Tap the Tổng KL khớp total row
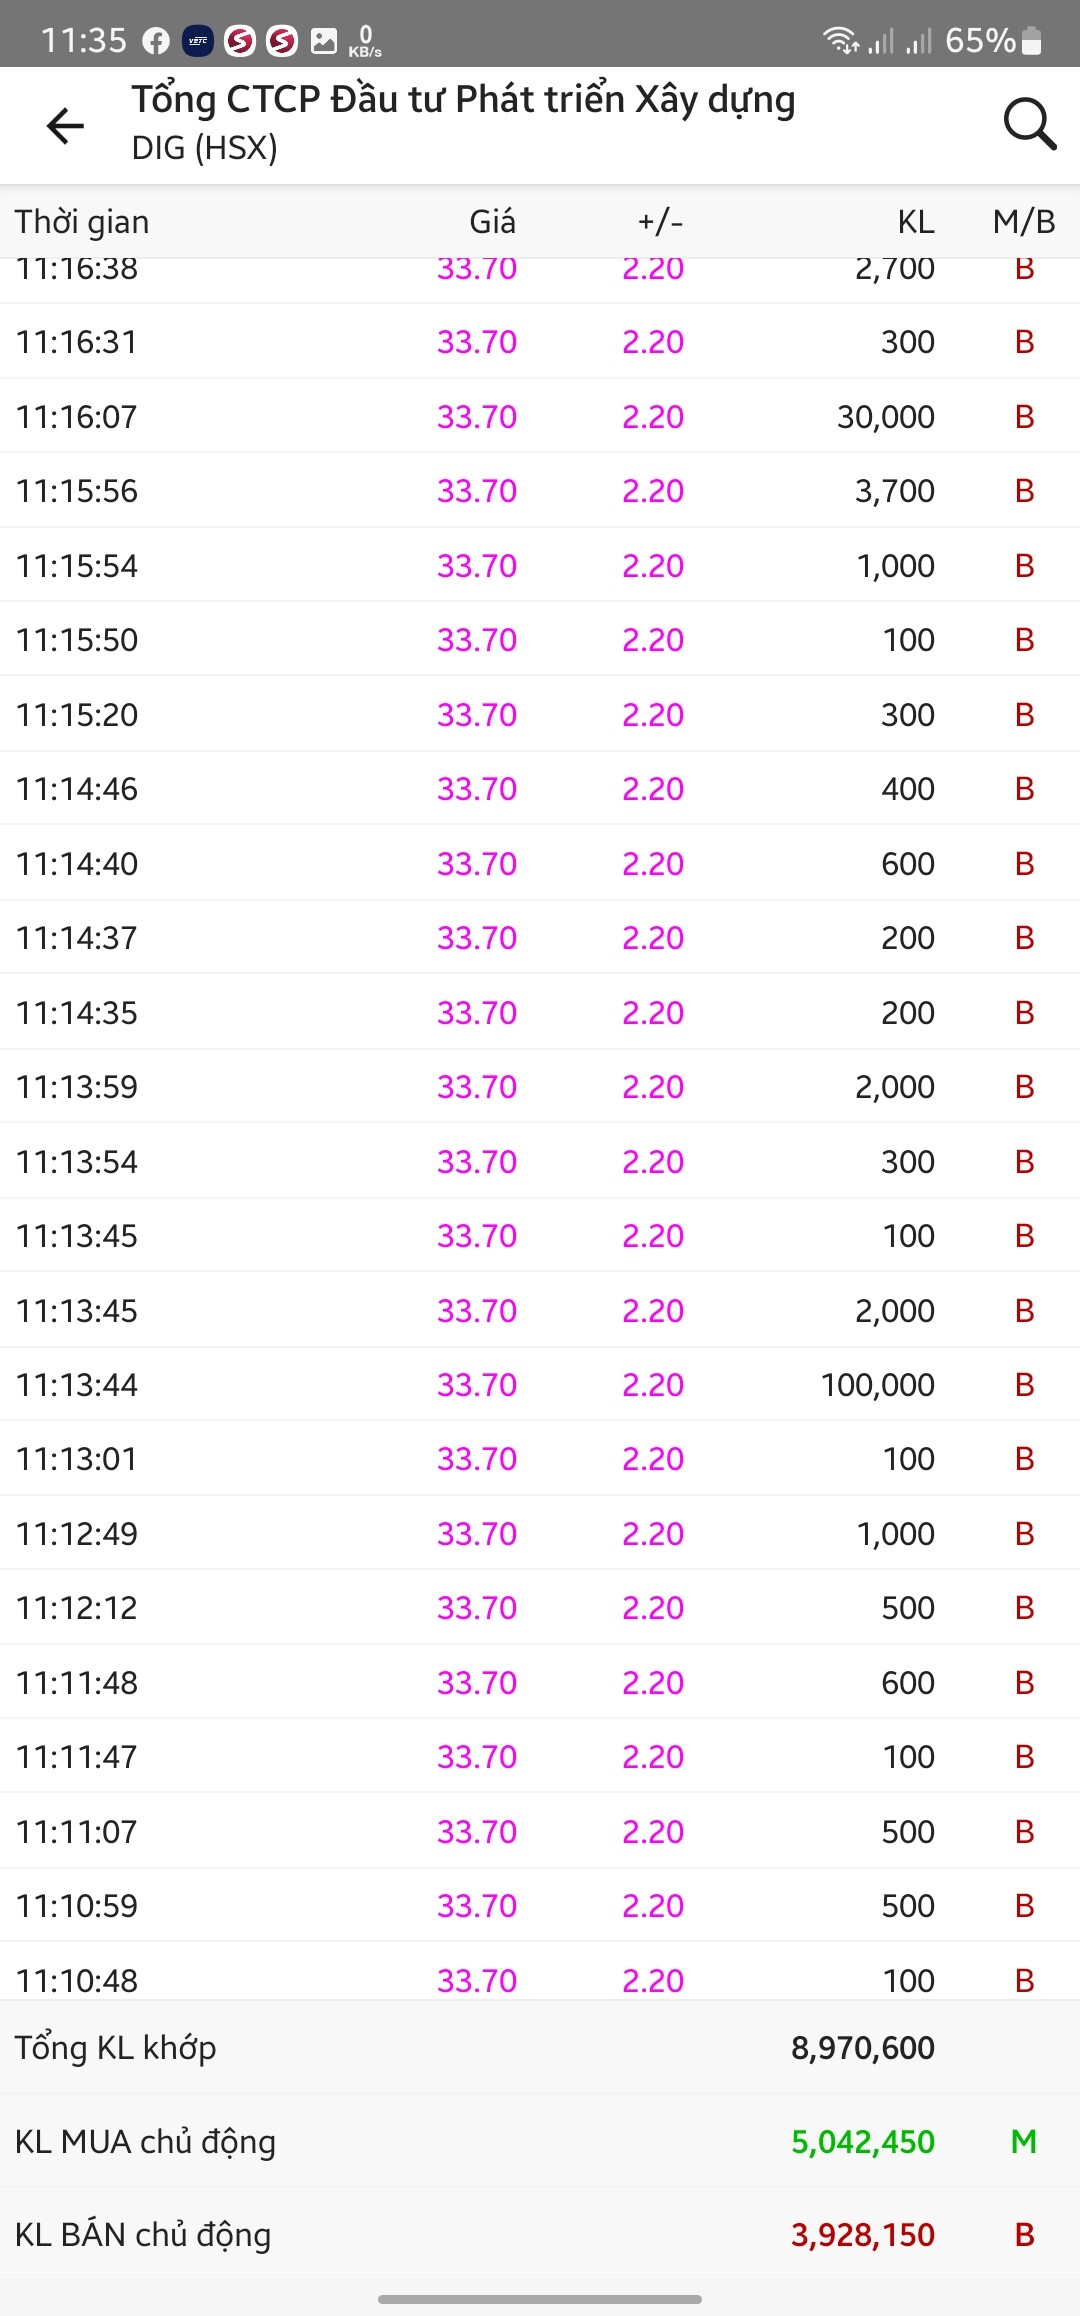The width and height of the screenshot is (1080, 2316). tap(540, 2048)
